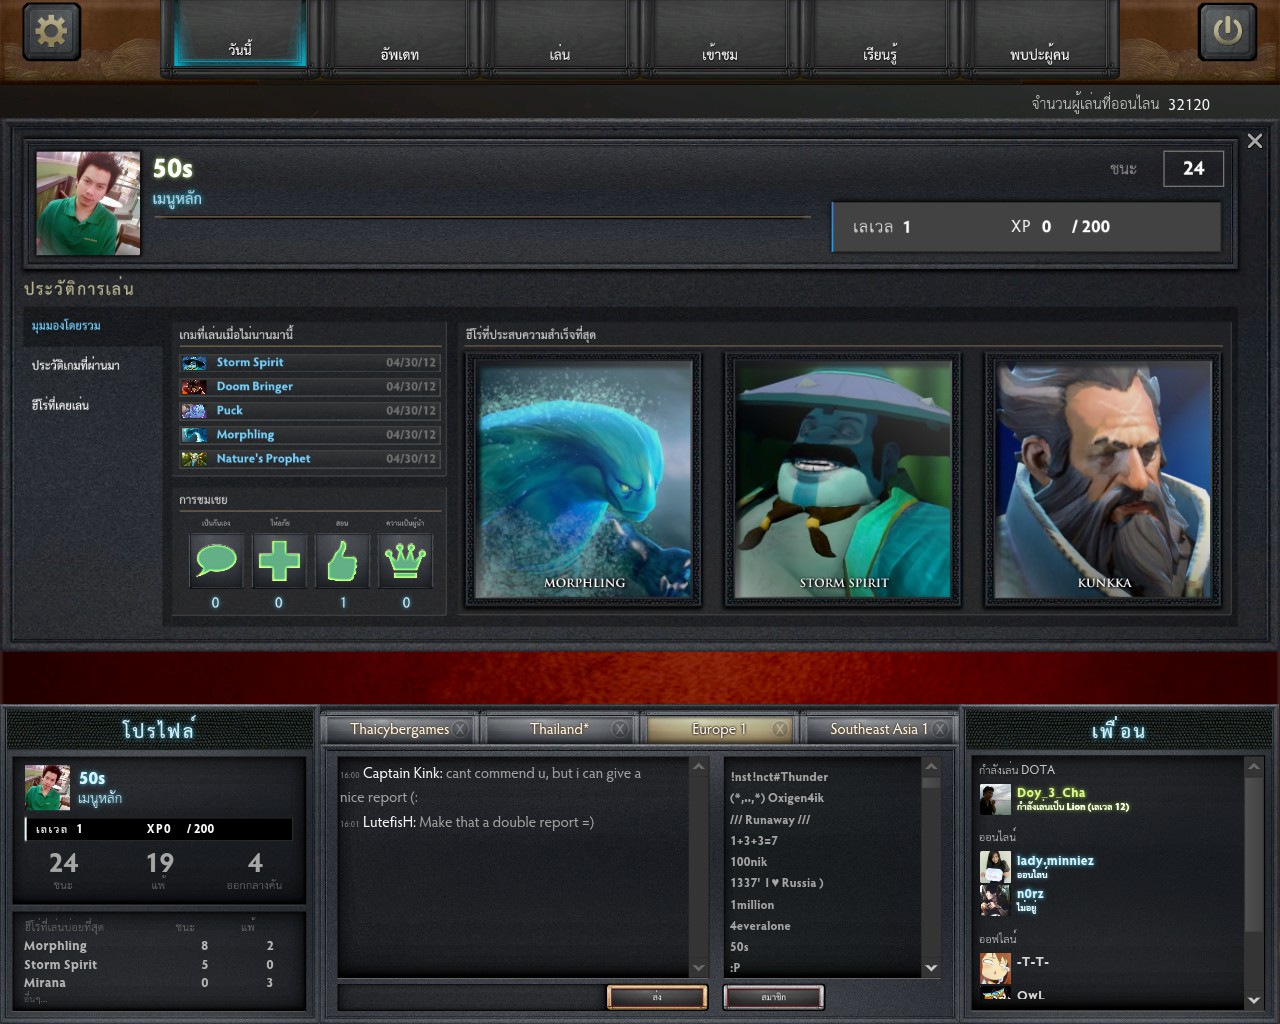The width and height of the screenshot is (1280, 1024).
Task: Click the 50s name in โปรไฟล์ panel
Action: point(92,778)
